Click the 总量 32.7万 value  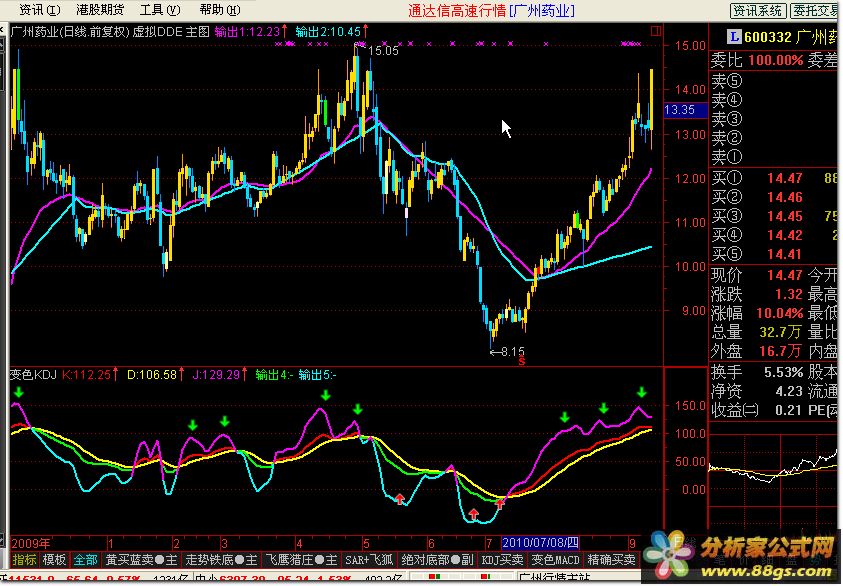[x=781, y=332]
